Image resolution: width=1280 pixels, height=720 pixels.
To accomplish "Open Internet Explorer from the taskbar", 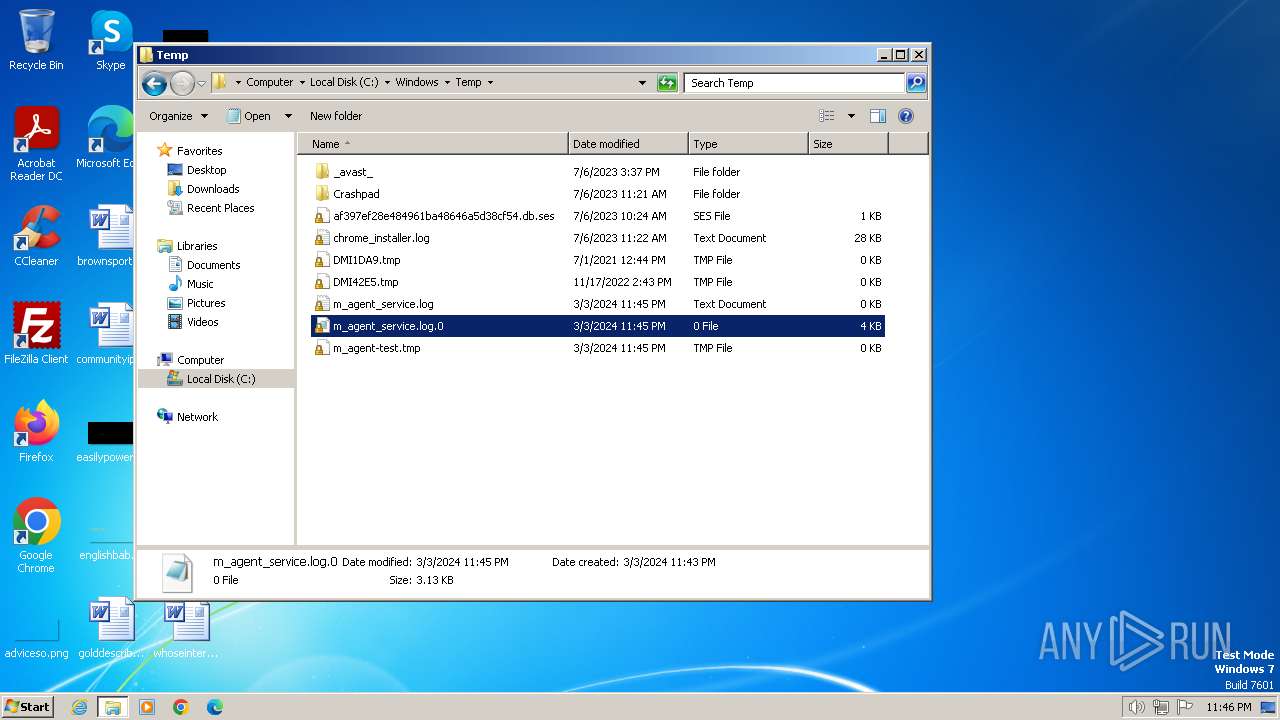I will 80,707.
